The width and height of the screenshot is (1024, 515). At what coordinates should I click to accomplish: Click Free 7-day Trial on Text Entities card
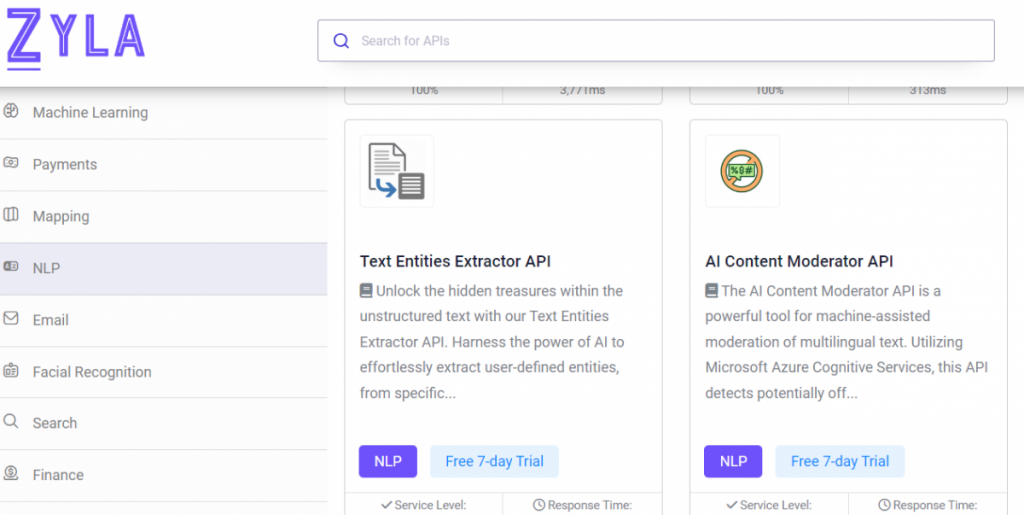click(x=494, y=461)
